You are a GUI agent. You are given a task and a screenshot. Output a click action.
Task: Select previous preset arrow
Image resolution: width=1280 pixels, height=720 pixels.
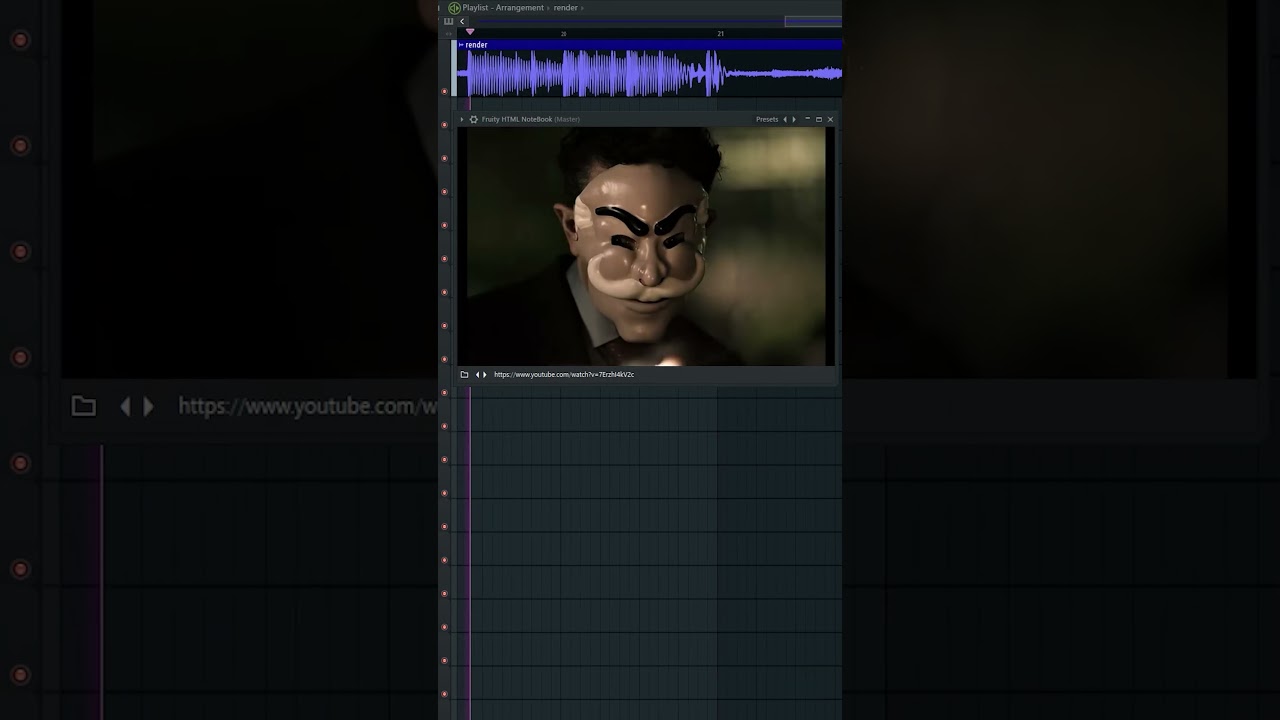click(785, 119)
